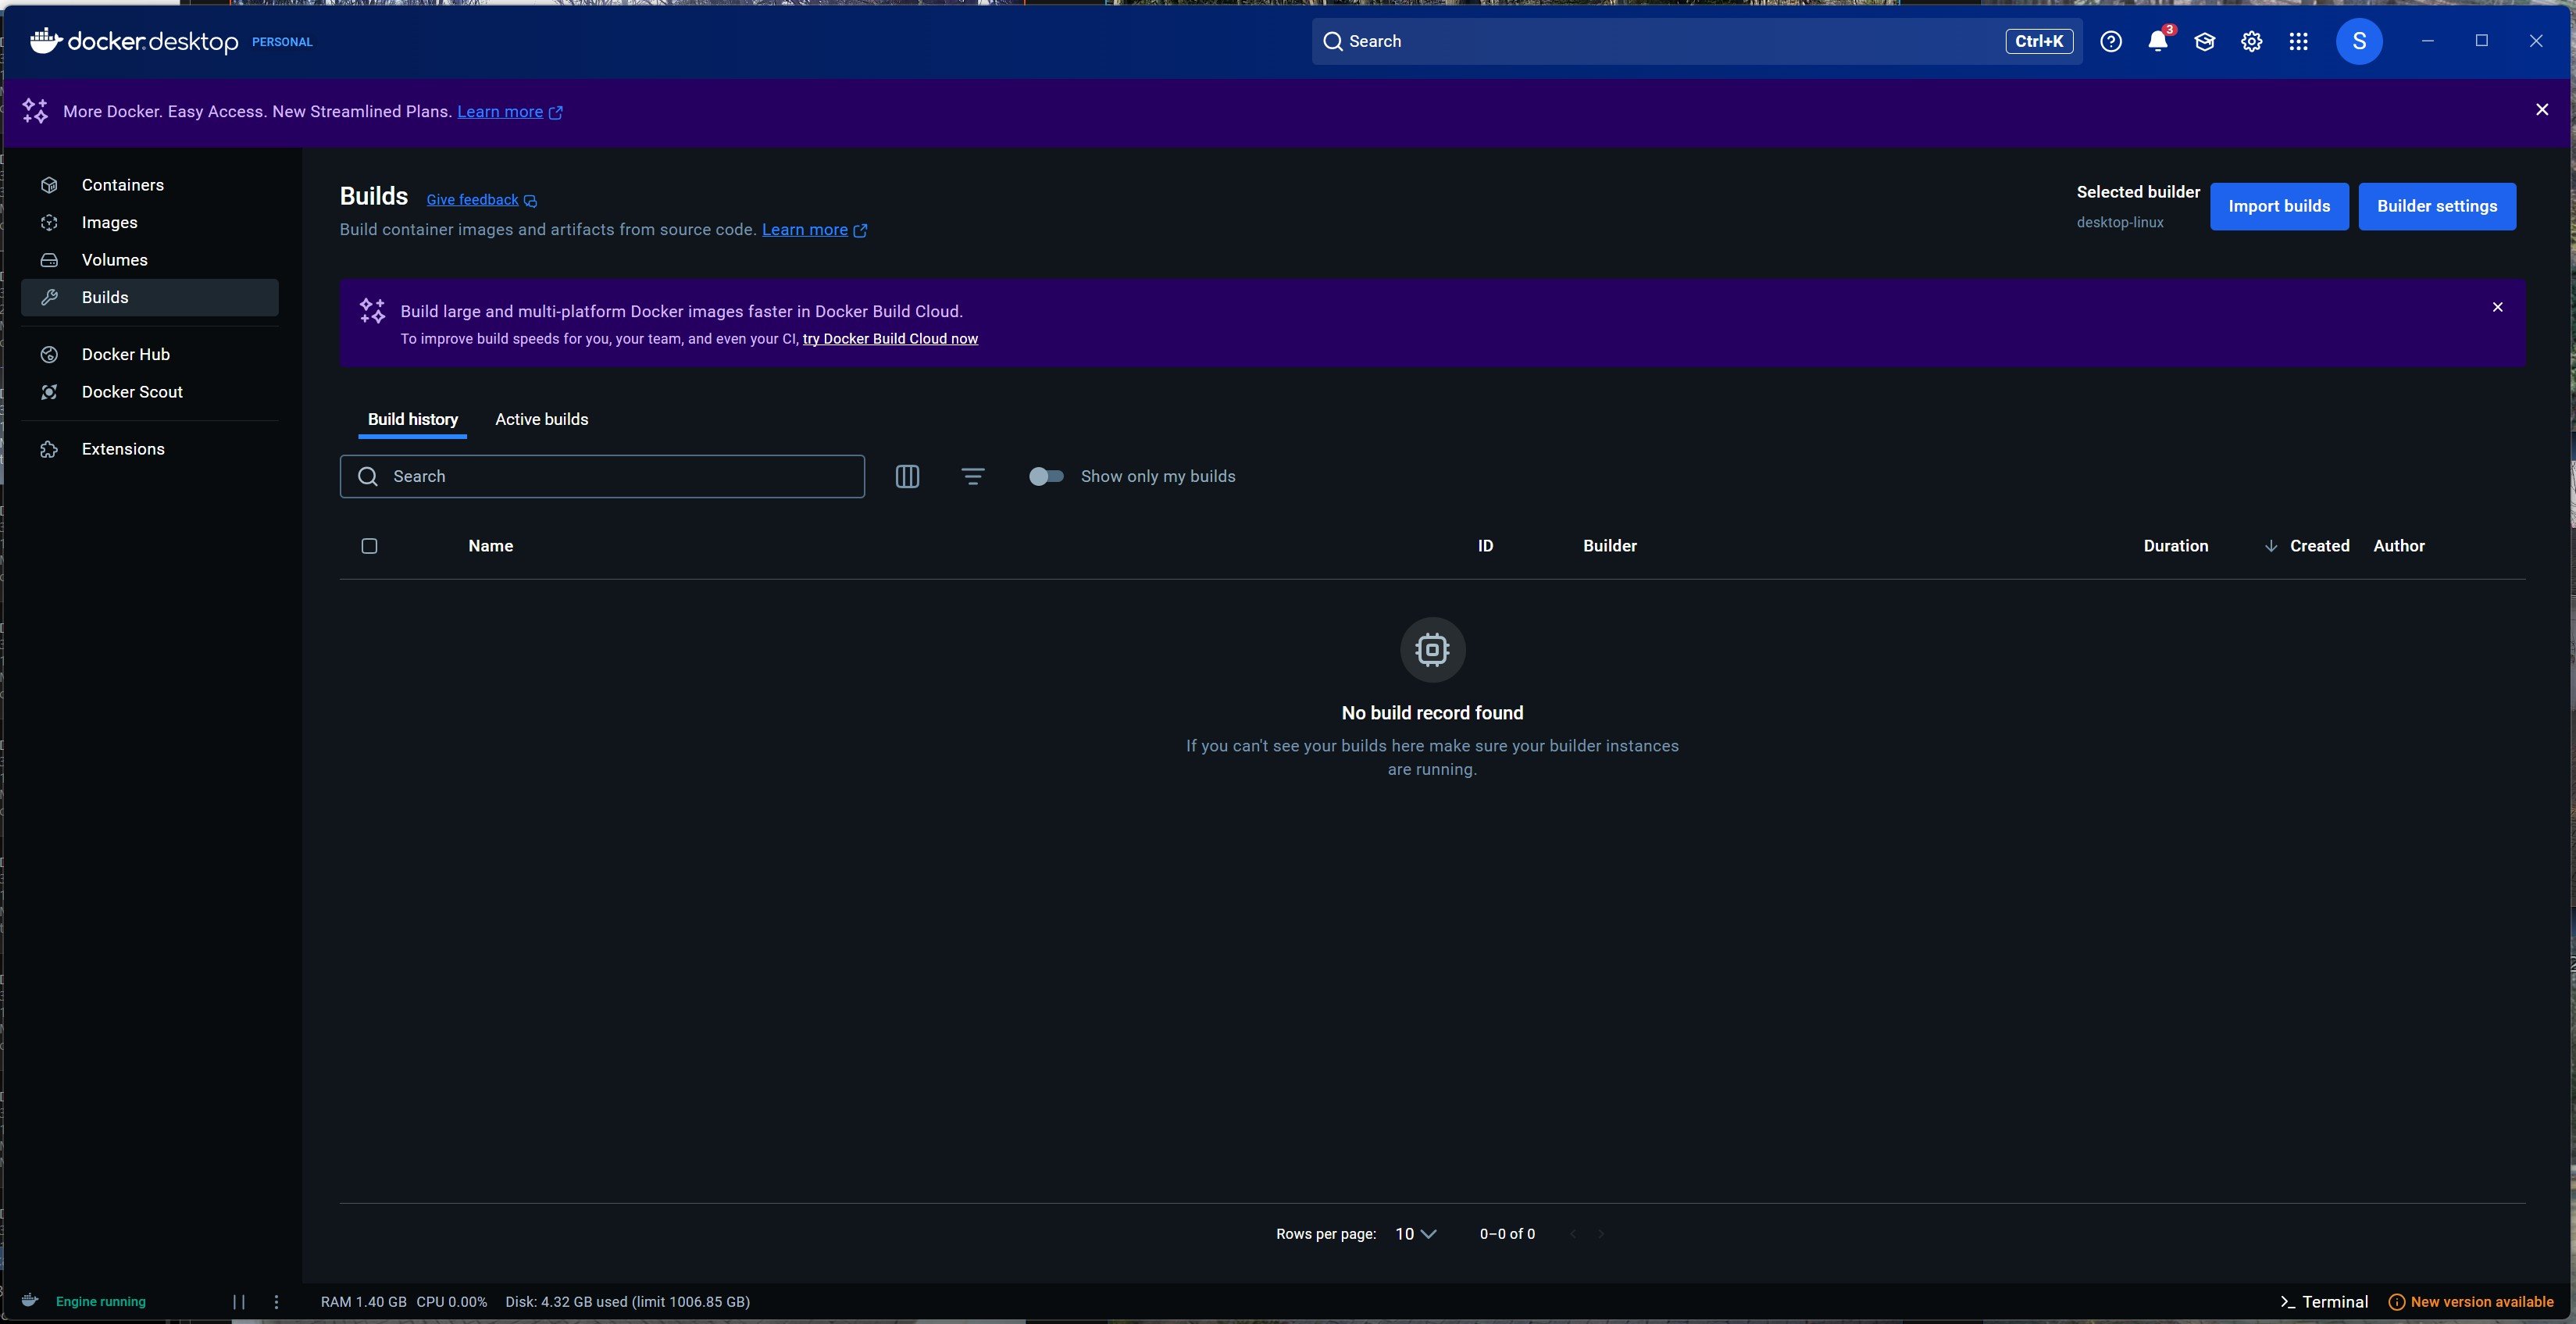Screen dimensions: 2576x1324
Task: Open Settings gear icon in header
Action: click(2251, 41)
